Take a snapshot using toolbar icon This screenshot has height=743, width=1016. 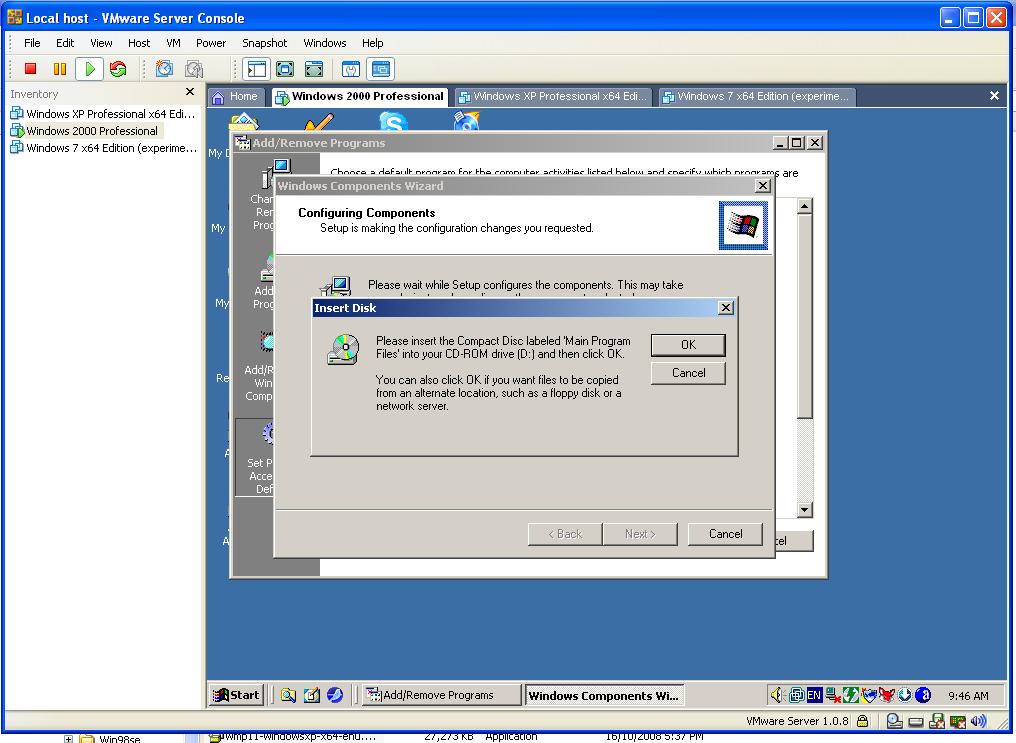click(x=165, y=69)
